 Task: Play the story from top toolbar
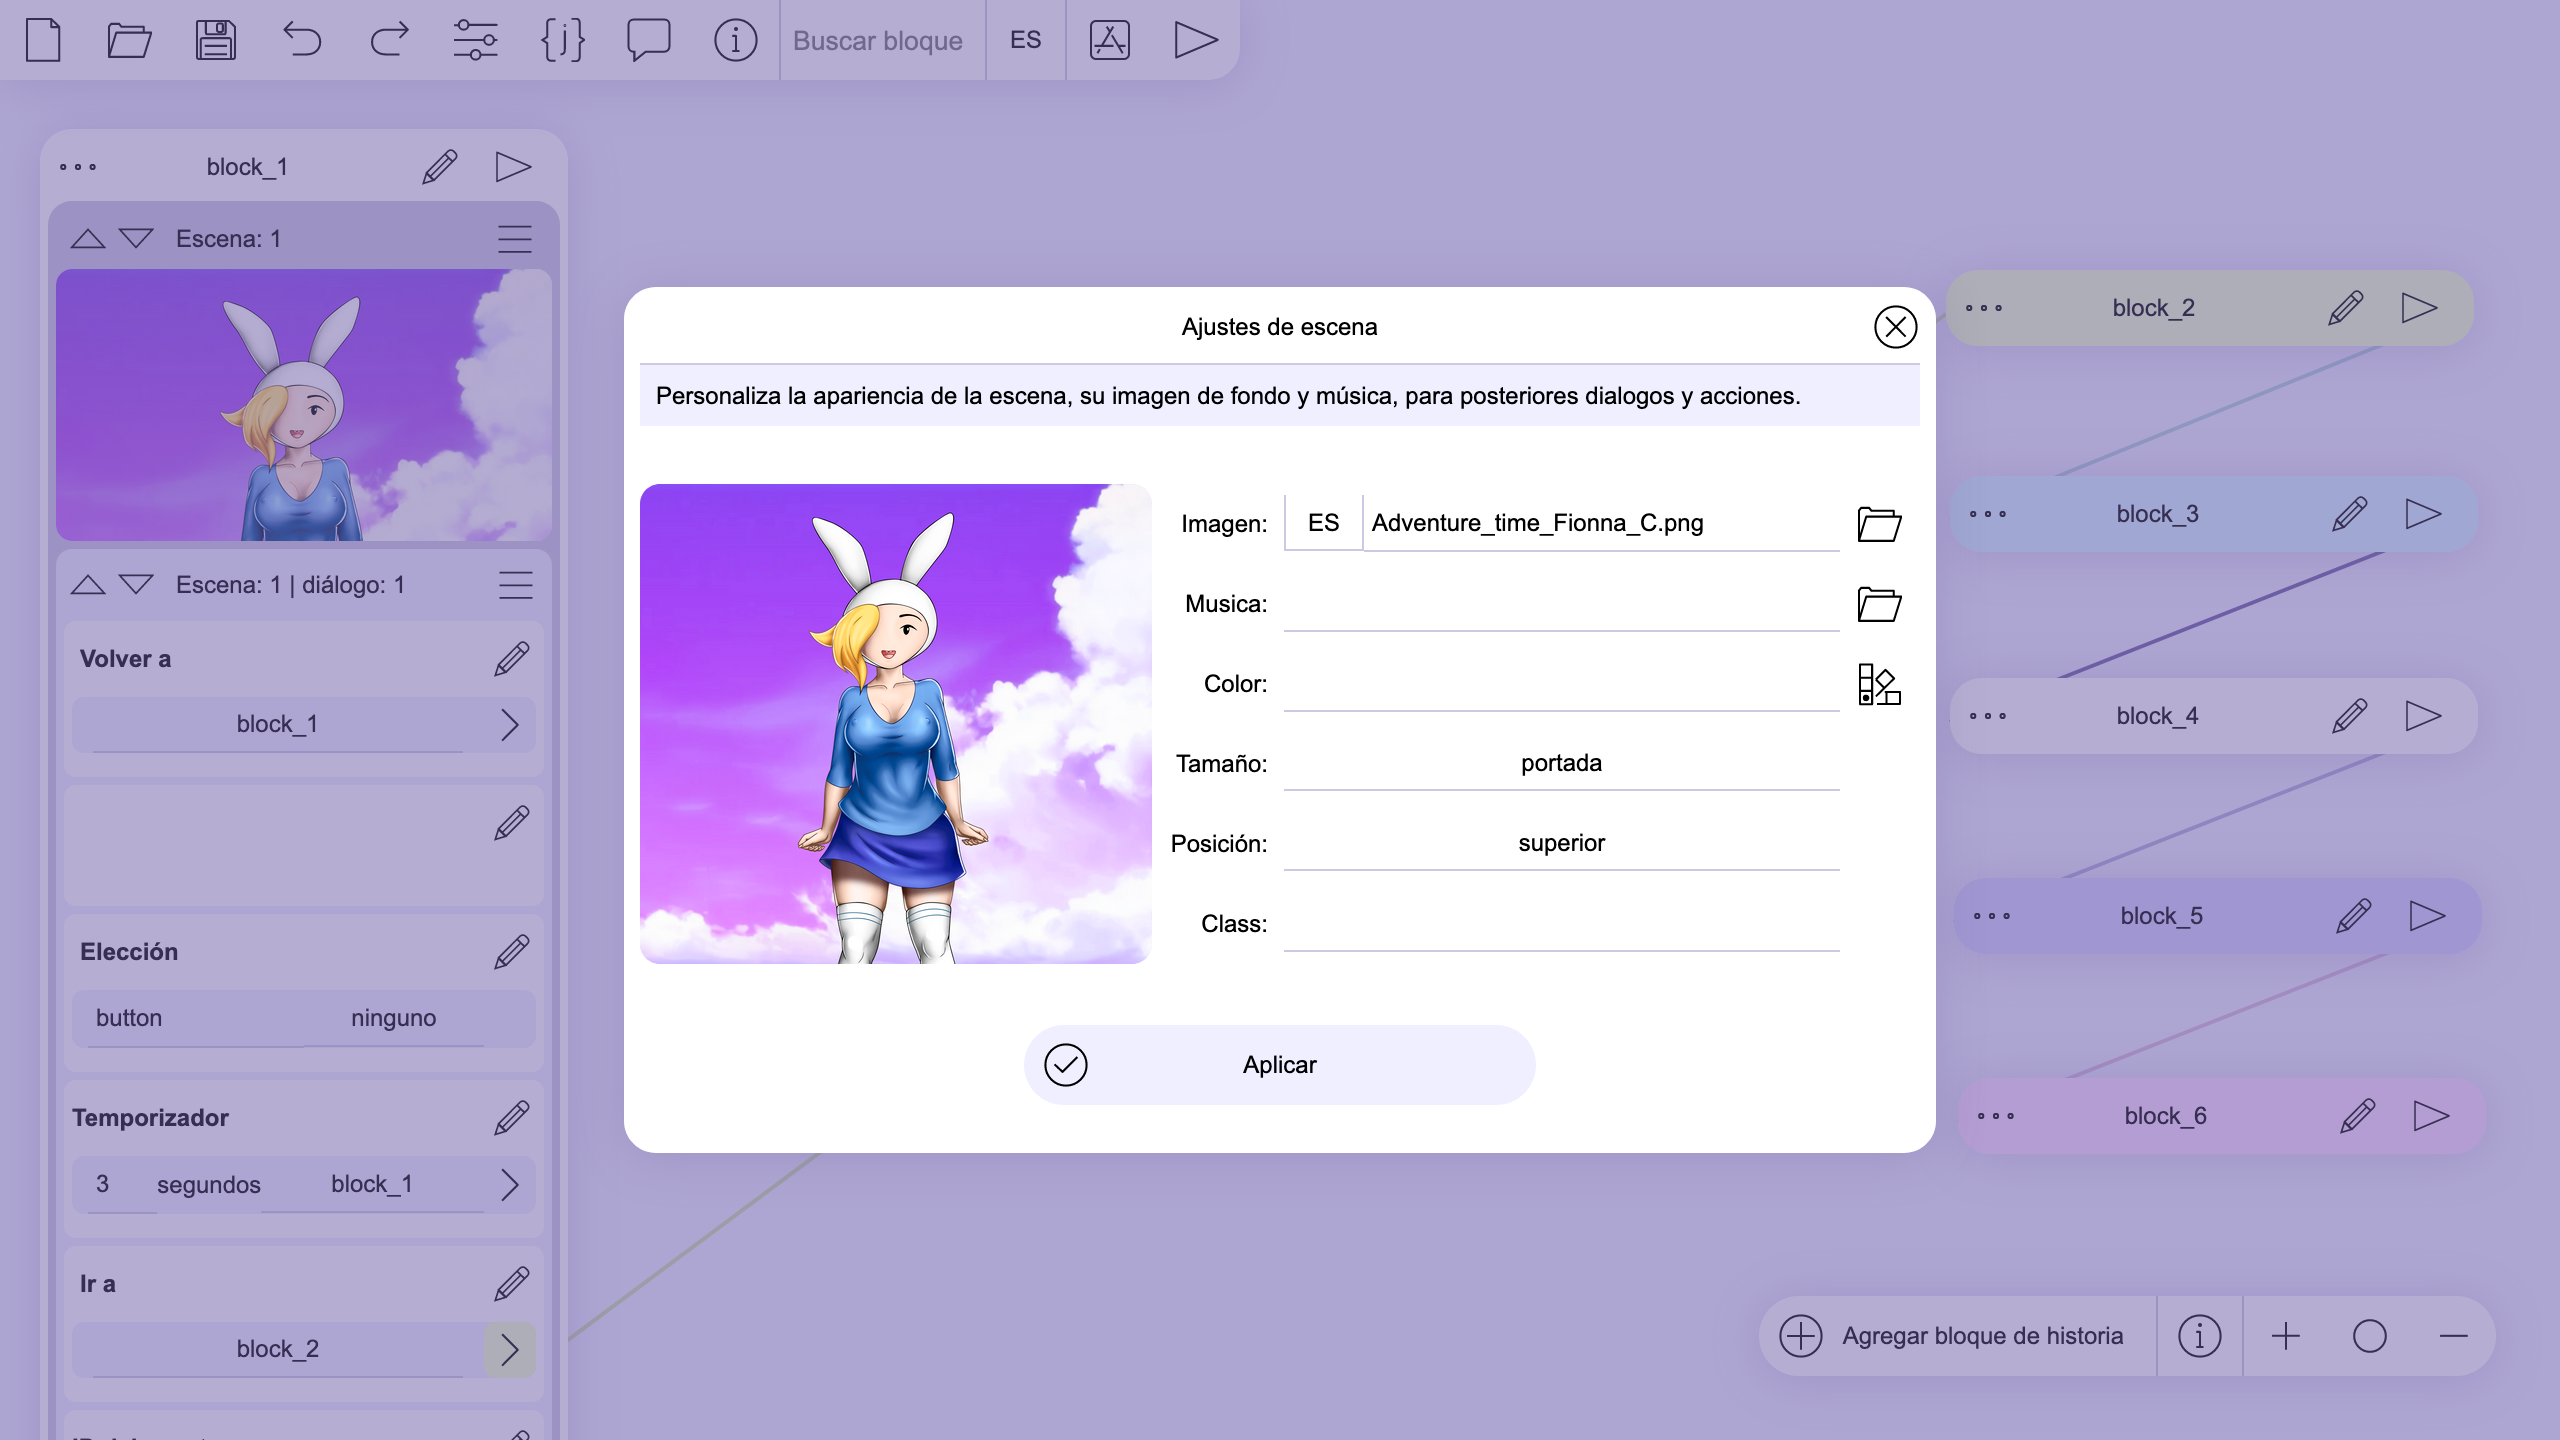pos(1195,40)
